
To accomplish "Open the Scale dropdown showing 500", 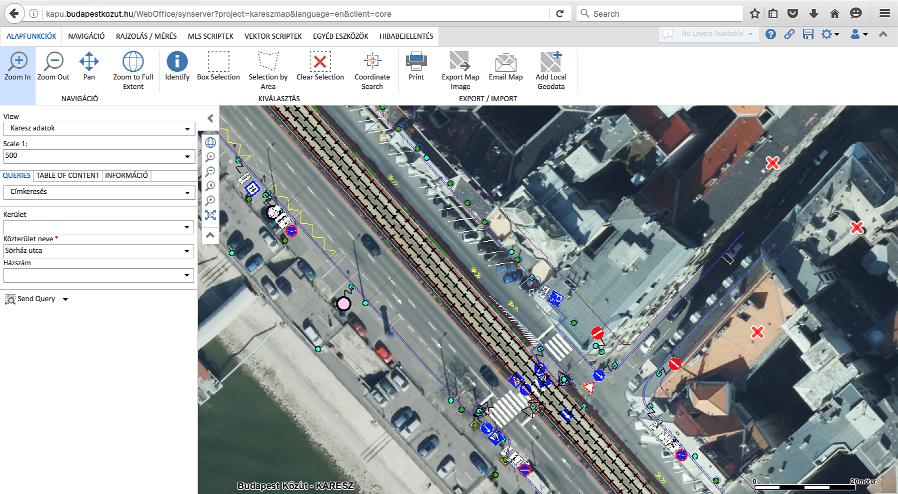I will pos(99,156).
